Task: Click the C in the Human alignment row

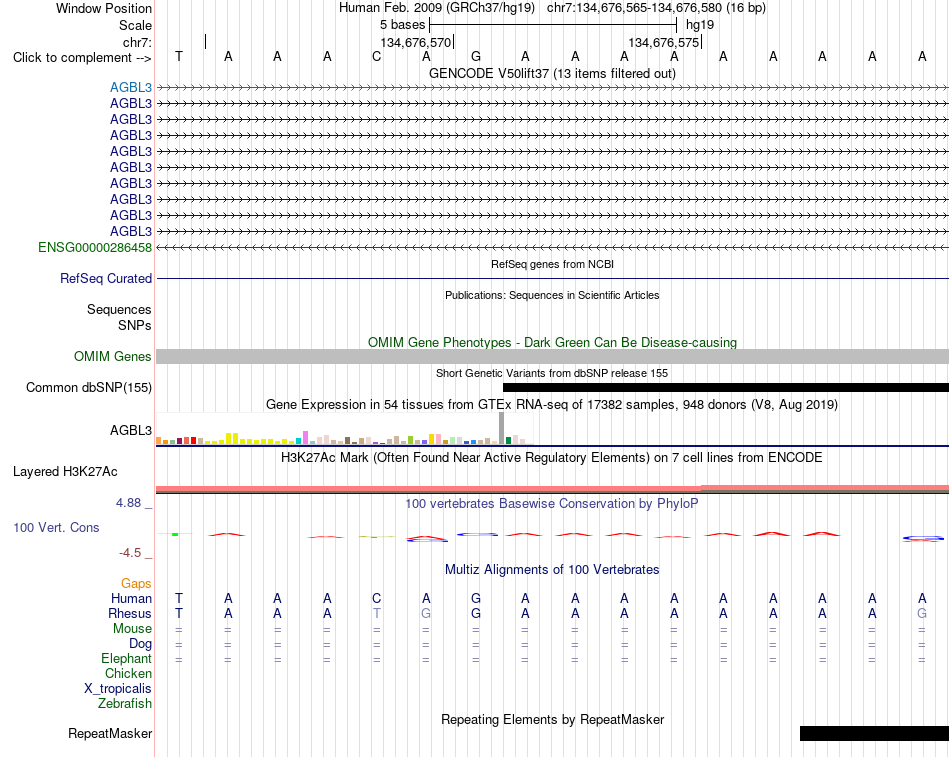Action: tap(377, 599)
